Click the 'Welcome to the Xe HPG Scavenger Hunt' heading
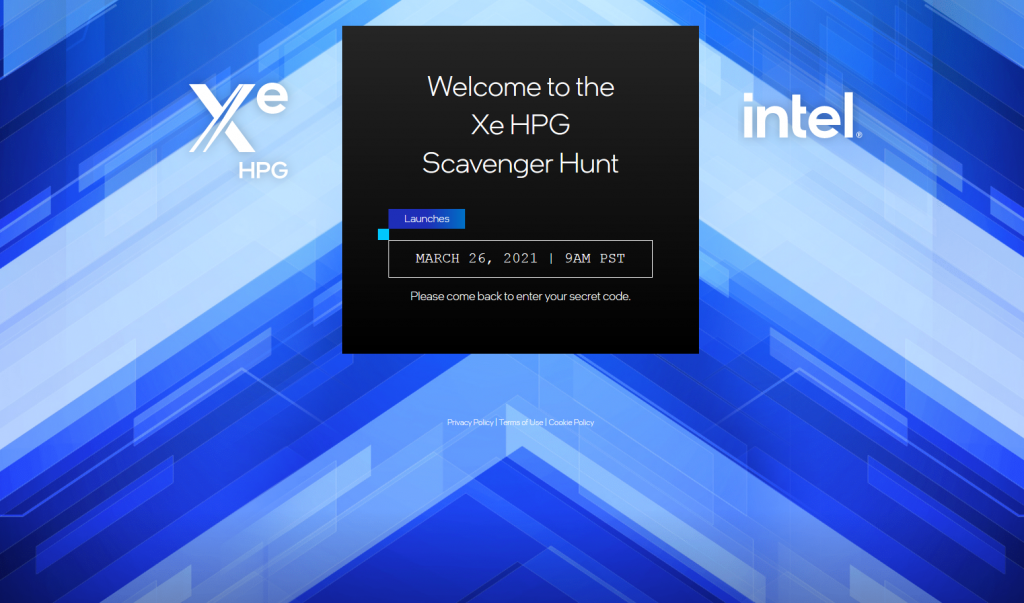The width and height of the screenshot is (1024, 603). pos(520,125)
